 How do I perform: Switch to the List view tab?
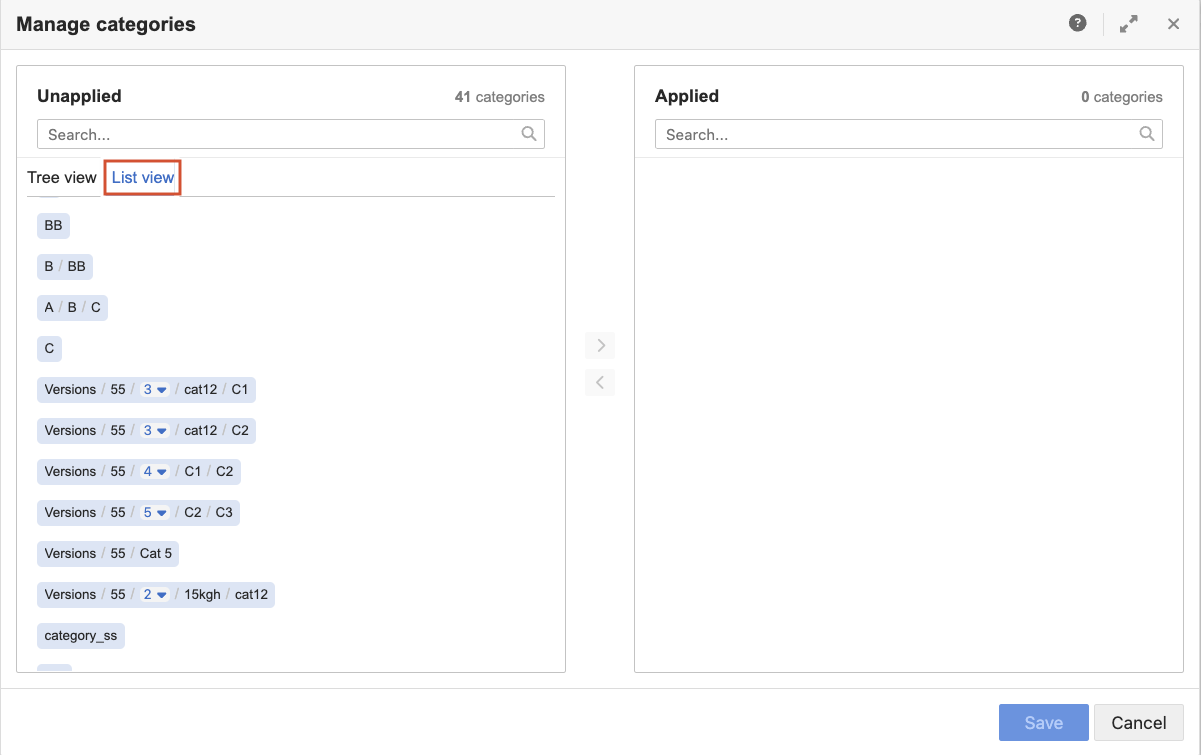141,177
